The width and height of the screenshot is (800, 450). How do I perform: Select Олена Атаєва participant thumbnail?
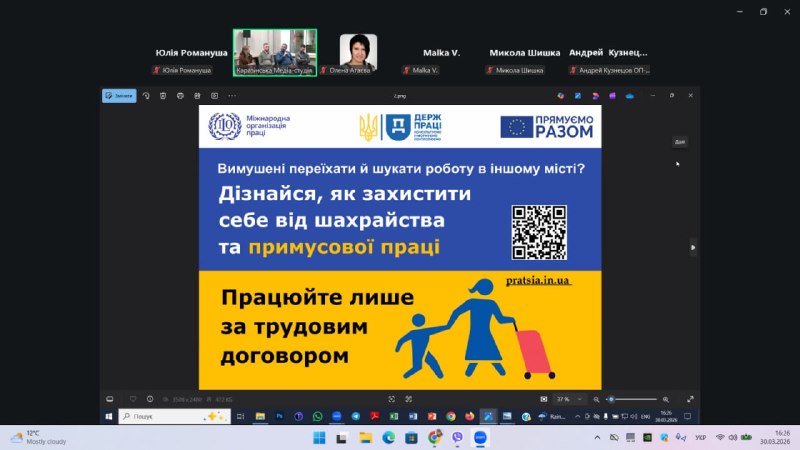pyautogui.click(x=358, y=52)
